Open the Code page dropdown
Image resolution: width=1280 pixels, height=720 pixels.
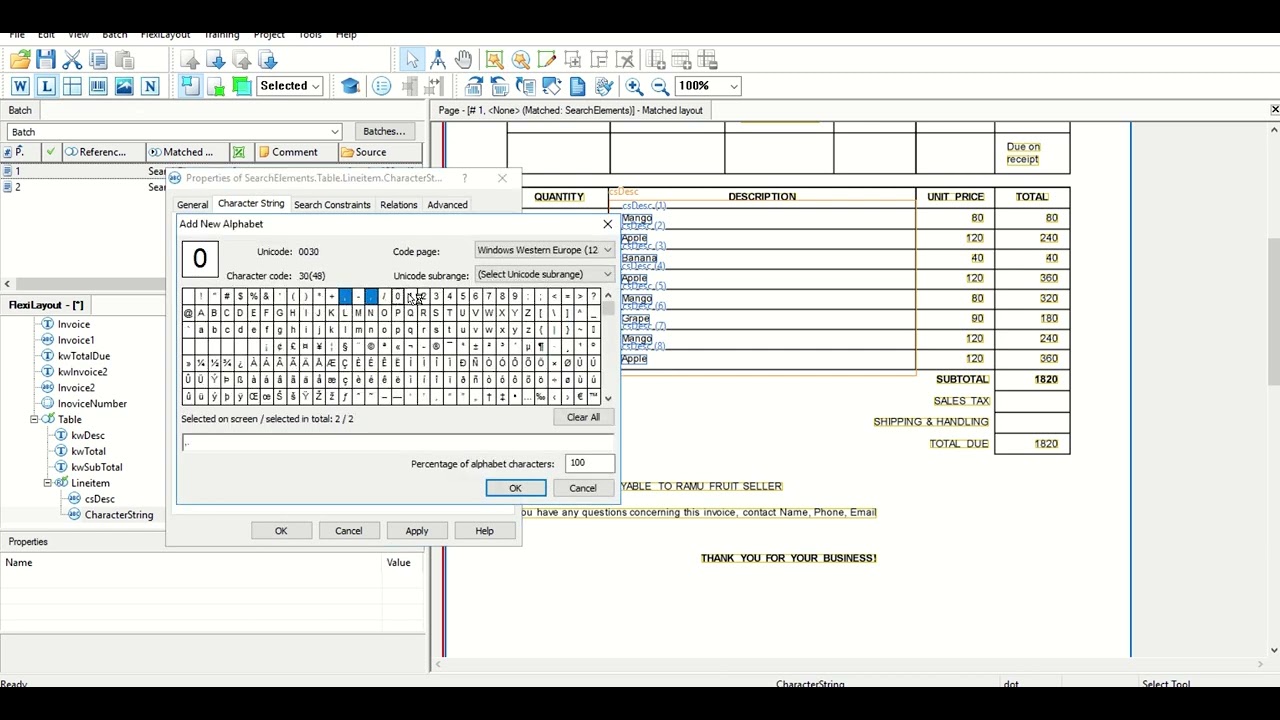point(544,250)
